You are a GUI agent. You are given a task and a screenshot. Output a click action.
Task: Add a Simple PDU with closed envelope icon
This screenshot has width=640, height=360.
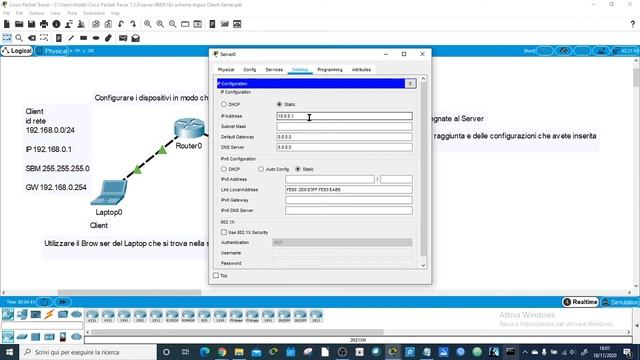click(123, 38)
